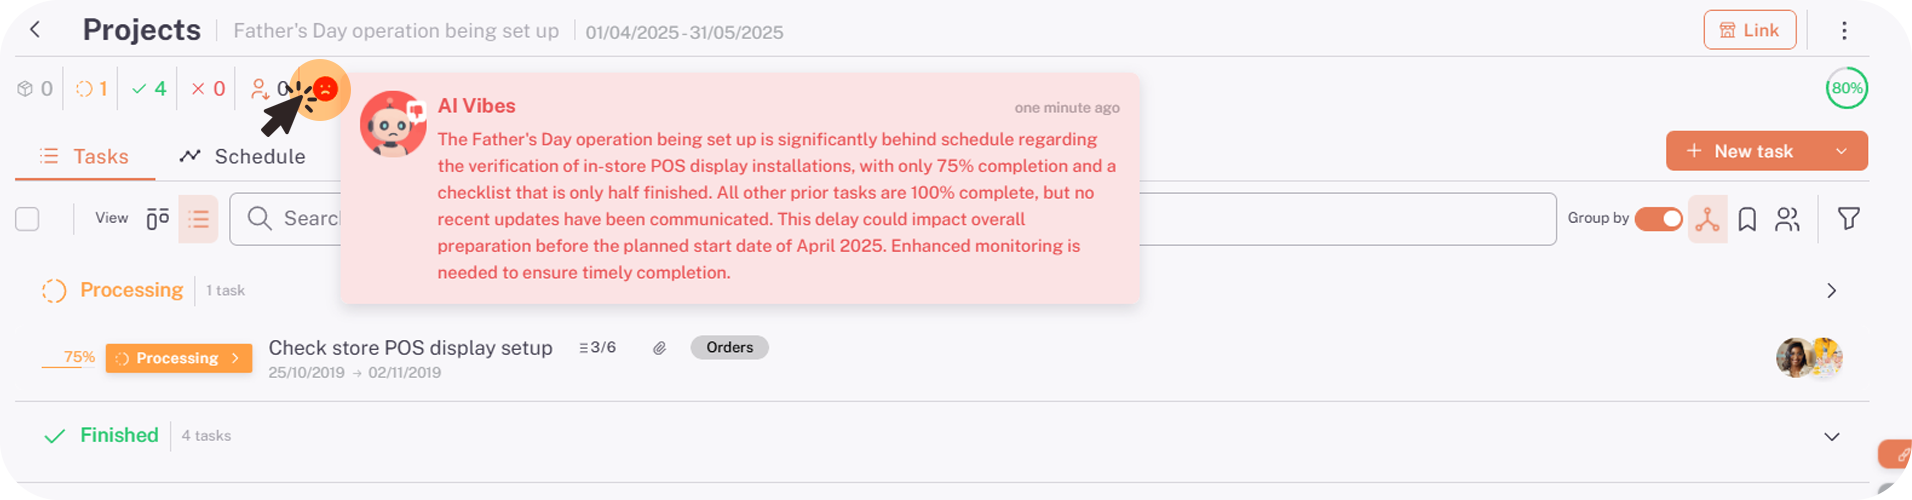Click the hierarchy group-by tree icon

(x=1707, y=219)
